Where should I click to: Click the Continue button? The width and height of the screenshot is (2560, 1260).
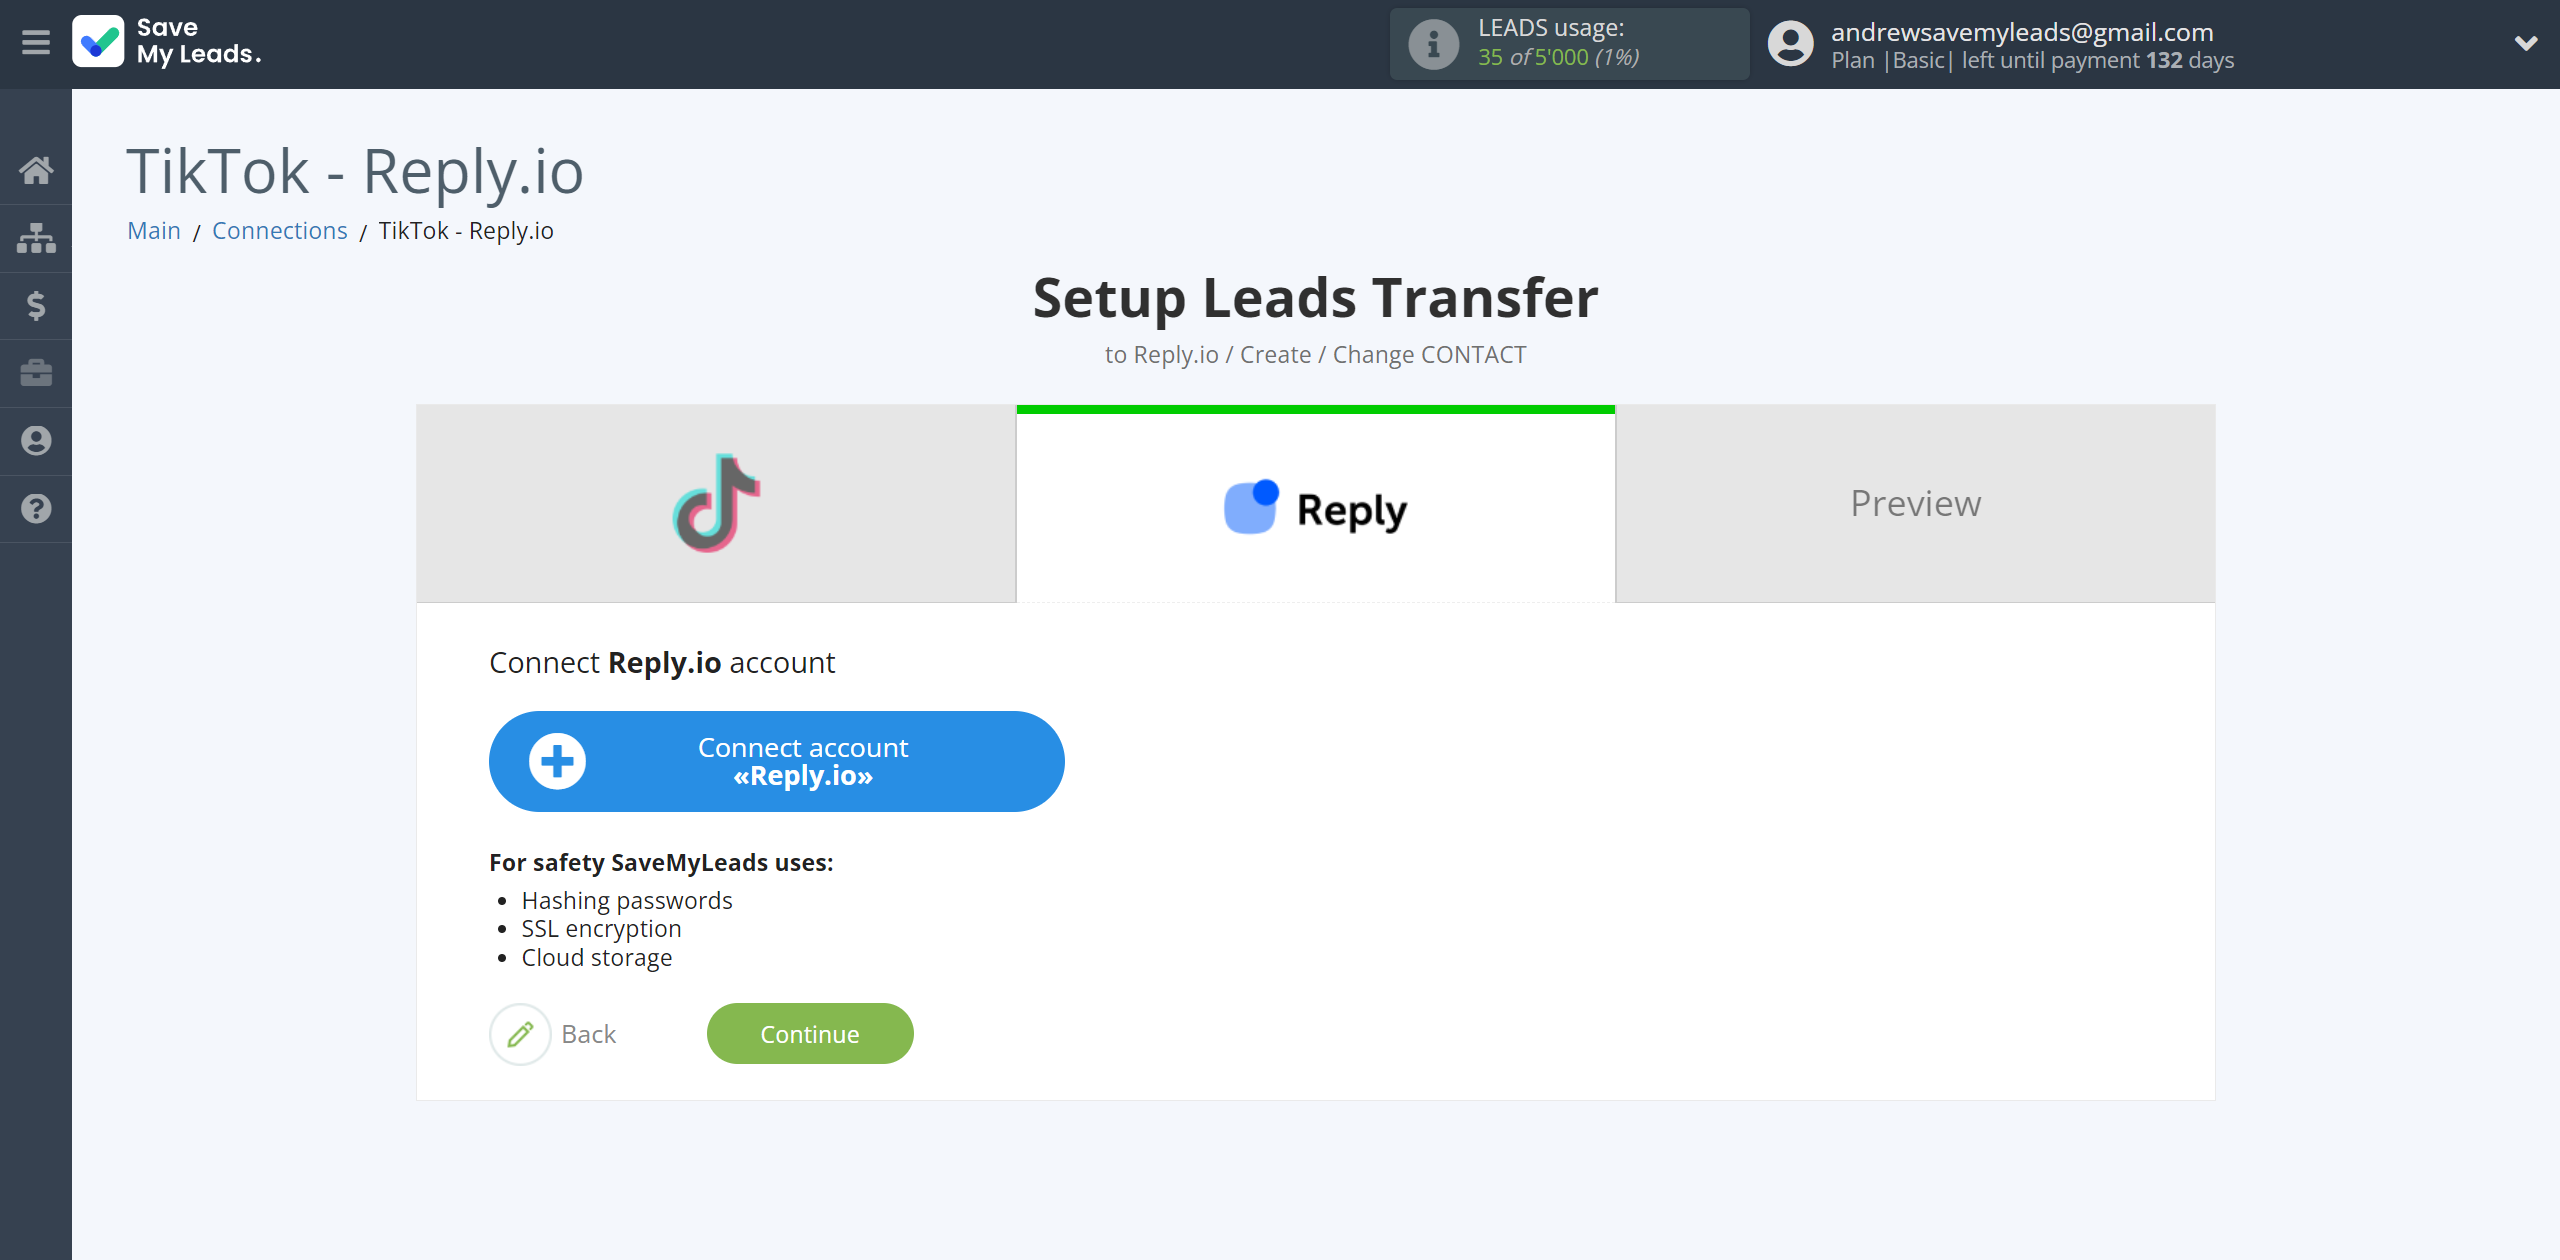tap(810, 1033)
